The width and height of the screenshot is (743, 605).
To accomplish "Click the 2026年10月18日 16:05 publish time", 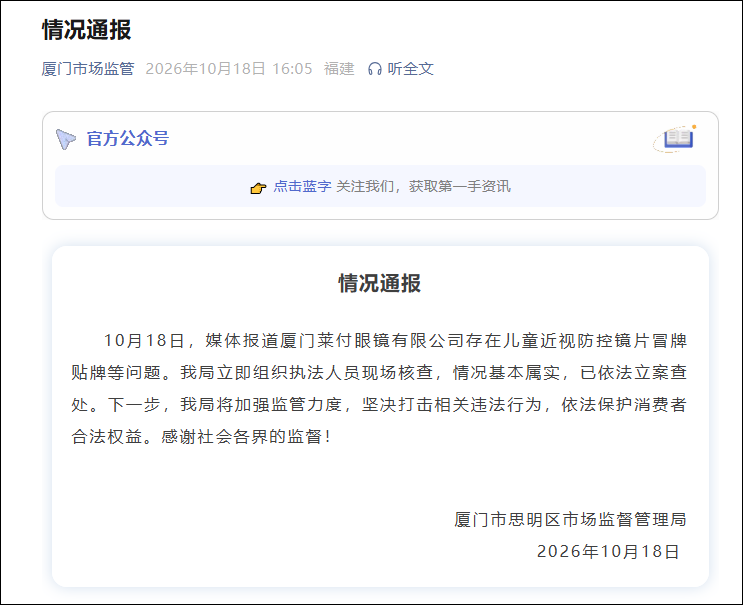I will (229, 69).
